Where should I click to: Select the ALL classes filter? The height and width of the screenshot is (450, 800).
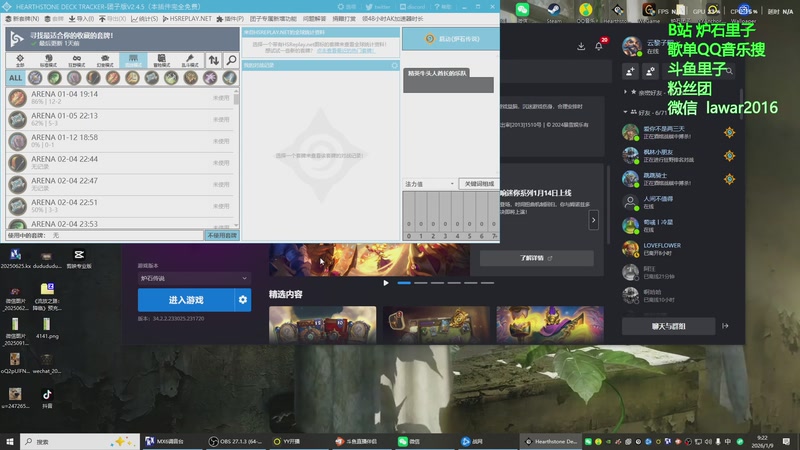[x=16, y=78]
